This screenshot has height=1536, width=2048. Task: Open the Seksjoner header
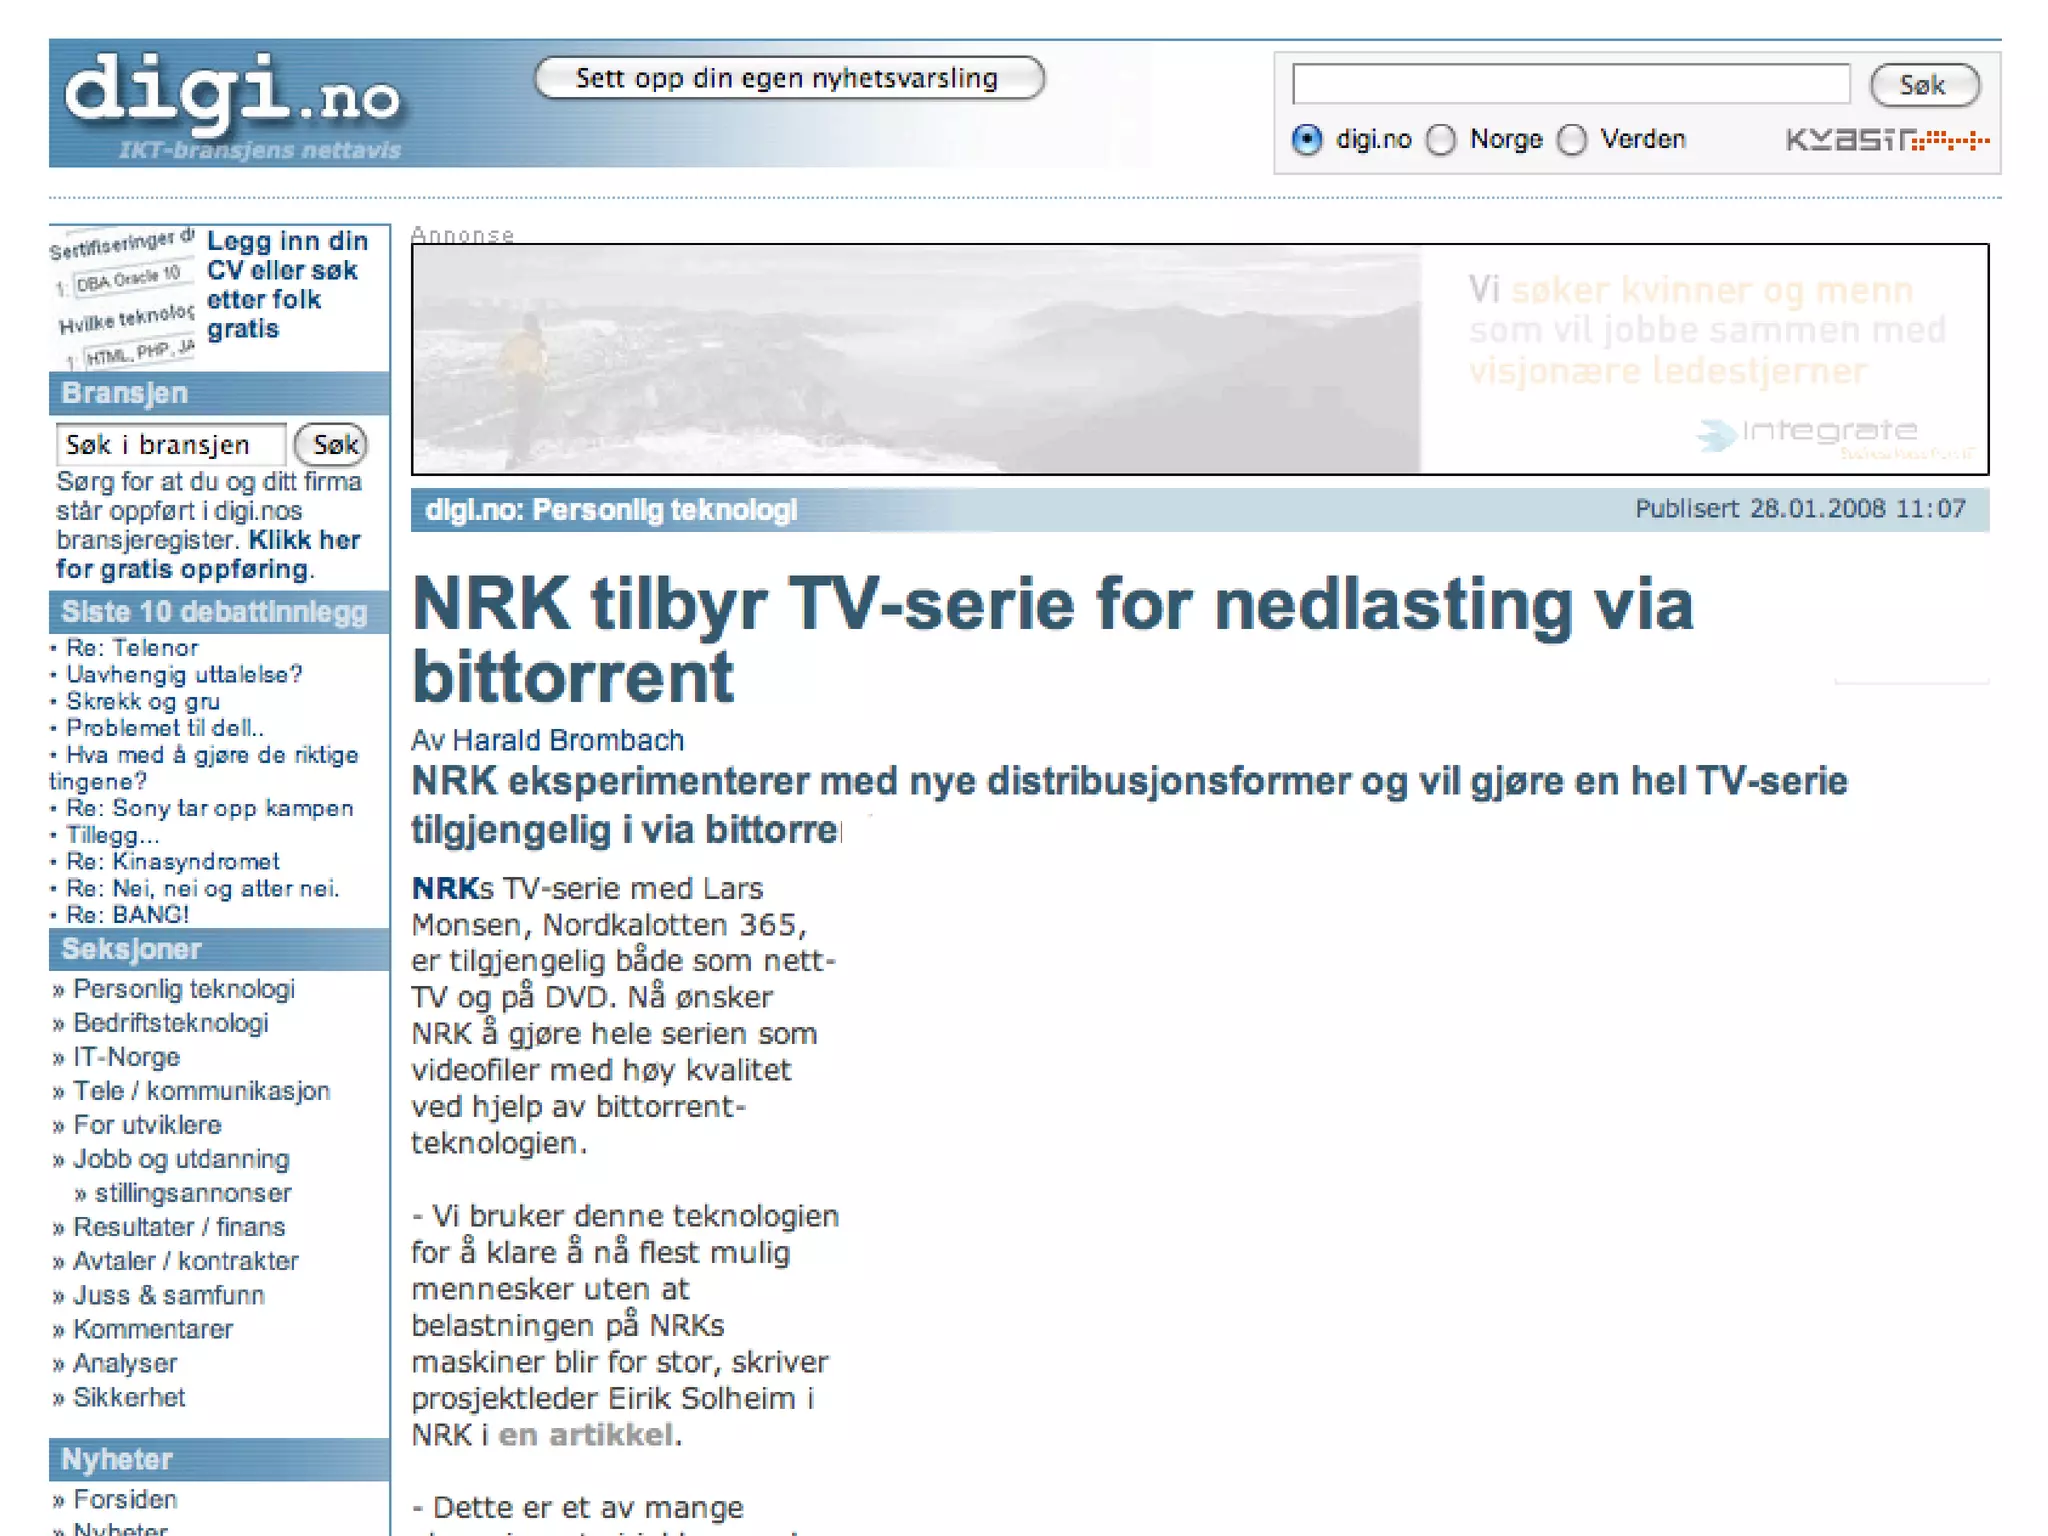click(x=219, y=949)
